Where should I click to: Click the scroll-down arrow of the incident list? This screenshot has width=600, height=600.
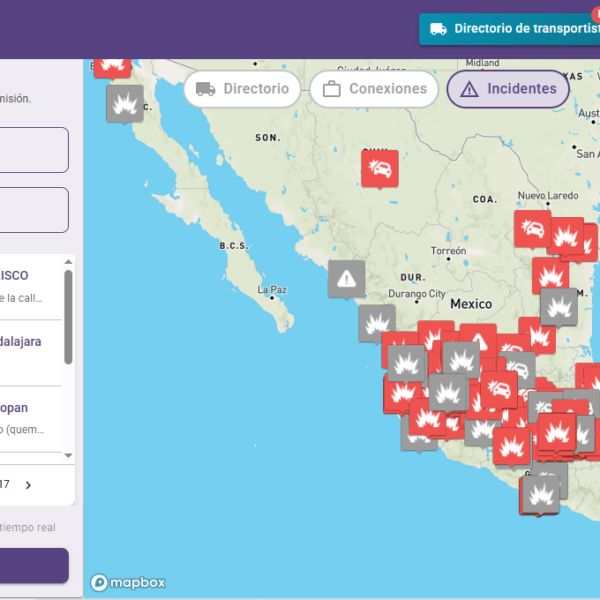point(68,455)
